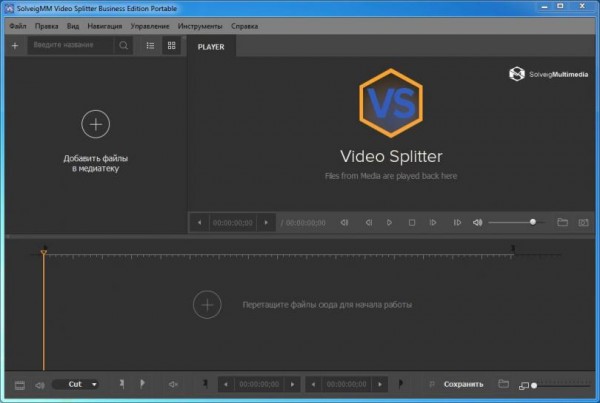The height and width of the screenshot is (403, 600).
Task: Close the Video Splitter window
Action: click(582, 6)
